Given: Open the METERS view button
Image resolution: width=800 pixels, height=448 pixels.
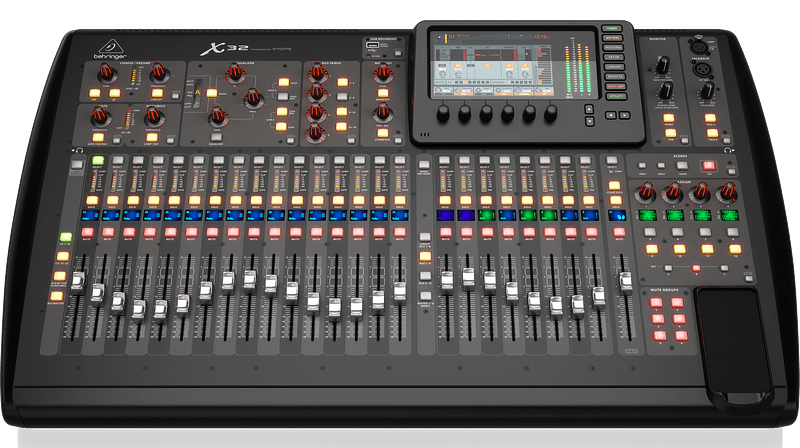Looking at the screenshot, I should (x=612, y=38).
